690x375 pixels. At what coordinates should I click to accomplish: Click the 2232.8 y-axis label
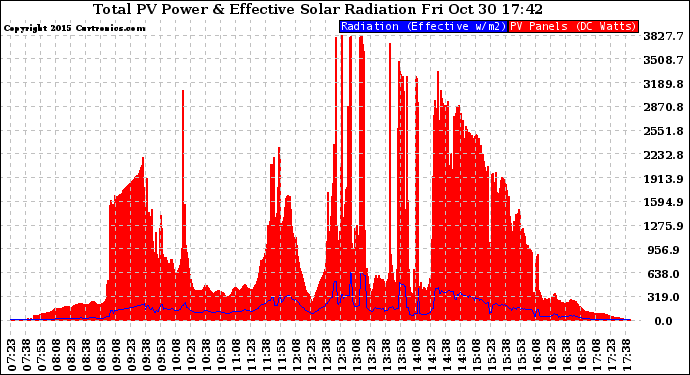[x=663, y=155]
